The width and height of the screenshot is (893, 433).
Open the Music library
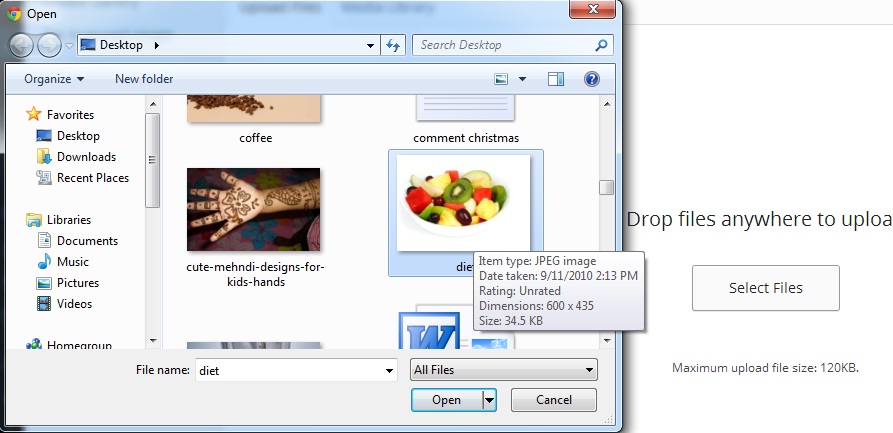pos(72,262)
